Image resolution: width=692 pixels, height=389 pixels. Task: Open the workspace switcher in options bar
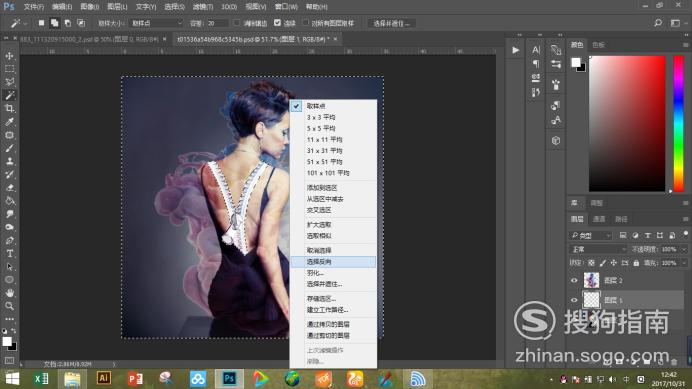pyautogui.click(x=675, y=23)
